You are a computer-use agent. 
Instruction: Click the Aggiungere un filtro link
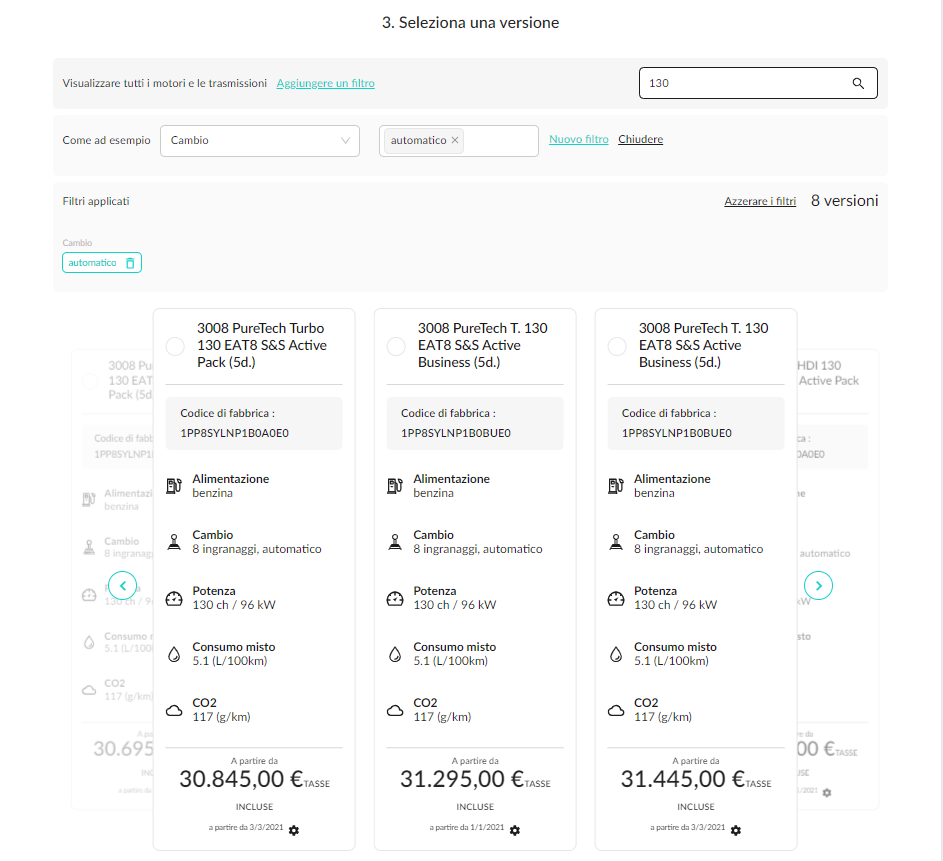pos(325,83)
